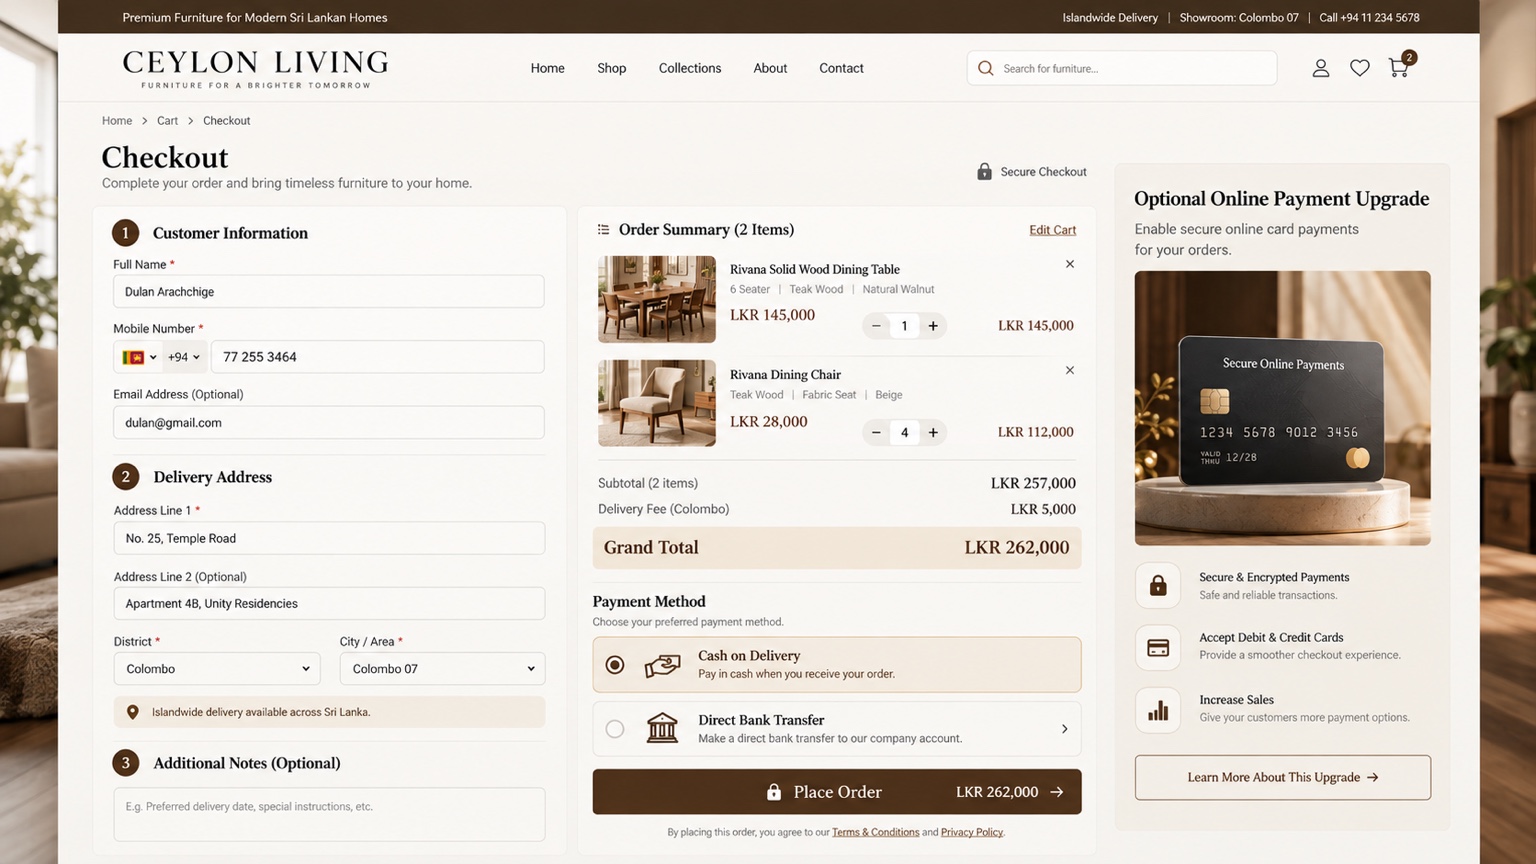Increase Dining Chair quantity with plus
Screen dimensions: 1536x864
(932, 432)
